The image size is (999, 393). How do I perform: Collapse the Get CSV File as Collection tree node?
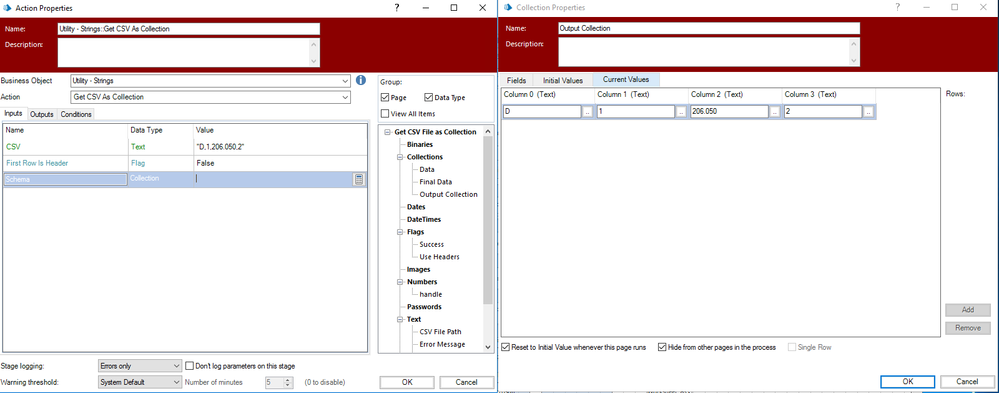point(387,132)
